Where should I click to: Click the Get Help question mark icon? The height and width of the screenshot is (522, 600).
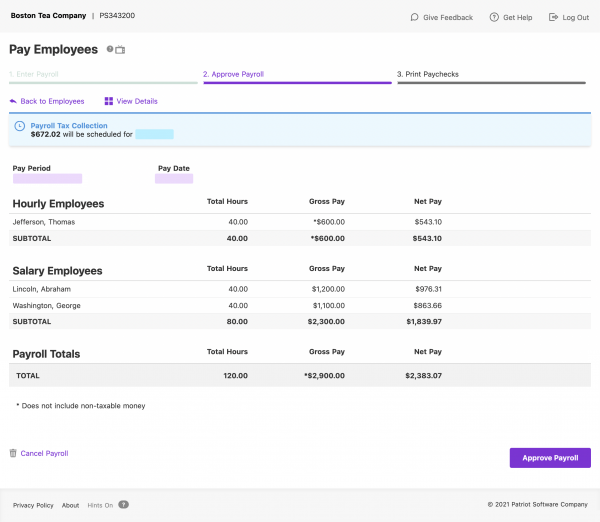[x=494, y=17]
